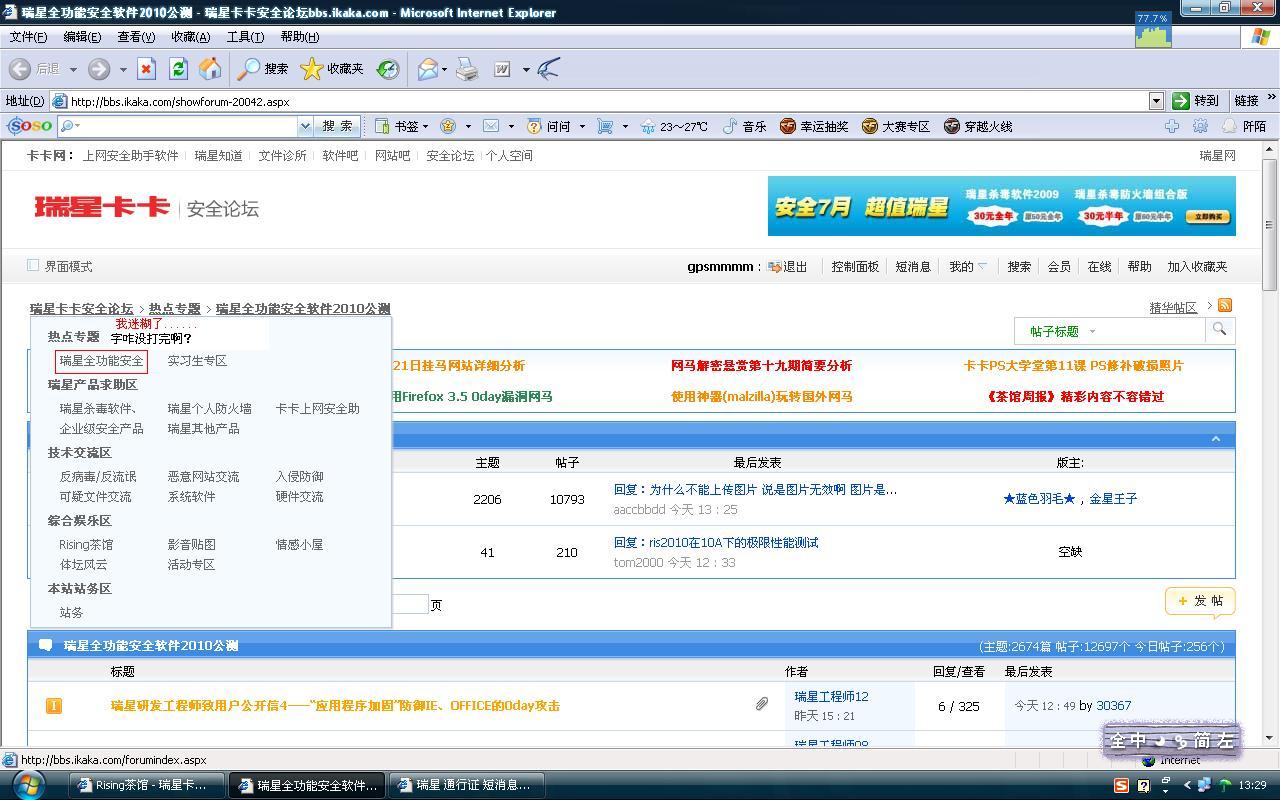The image size is (1280, 800).
Task: Toggle the 界面模式 checkbox
Action: click(33, 266)
